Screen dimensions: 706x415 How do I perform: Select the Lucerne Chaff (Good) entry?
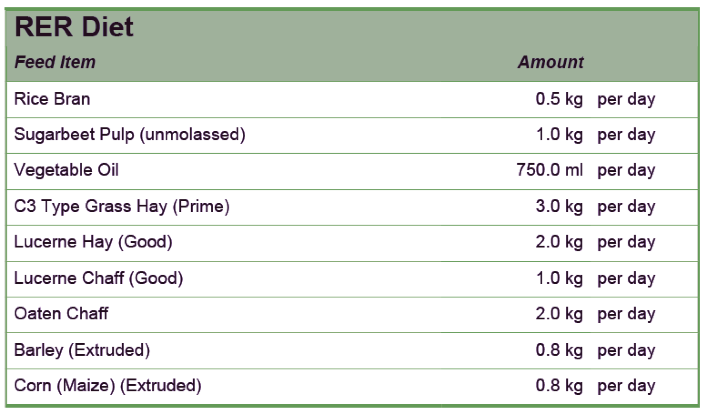pos(98,278)
